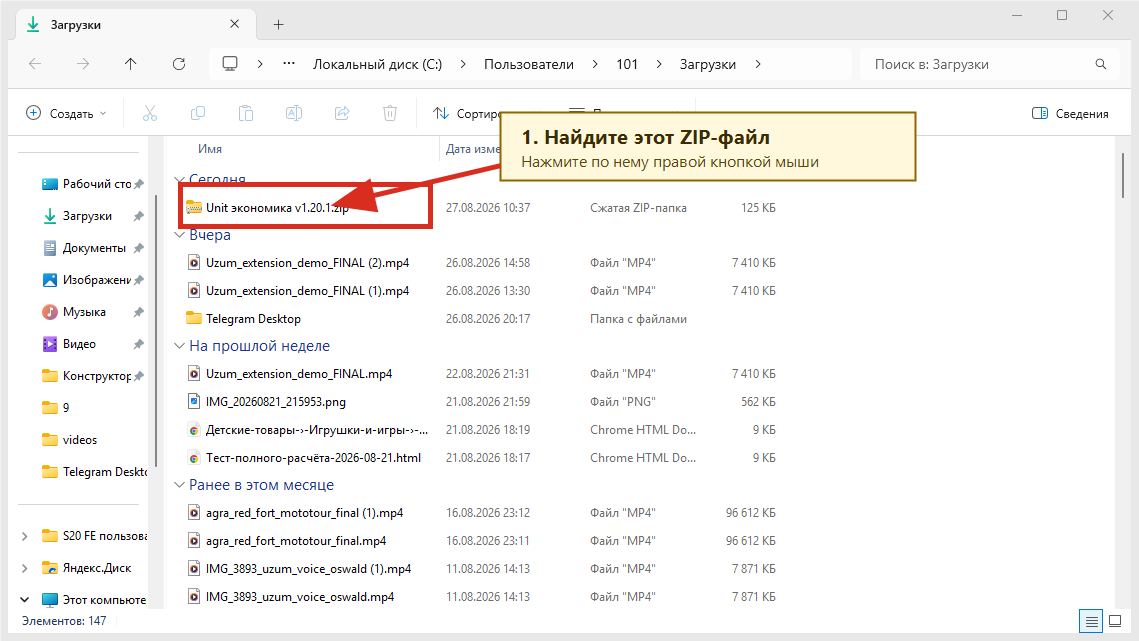Open Документы in the sidebar

[93, 248]
